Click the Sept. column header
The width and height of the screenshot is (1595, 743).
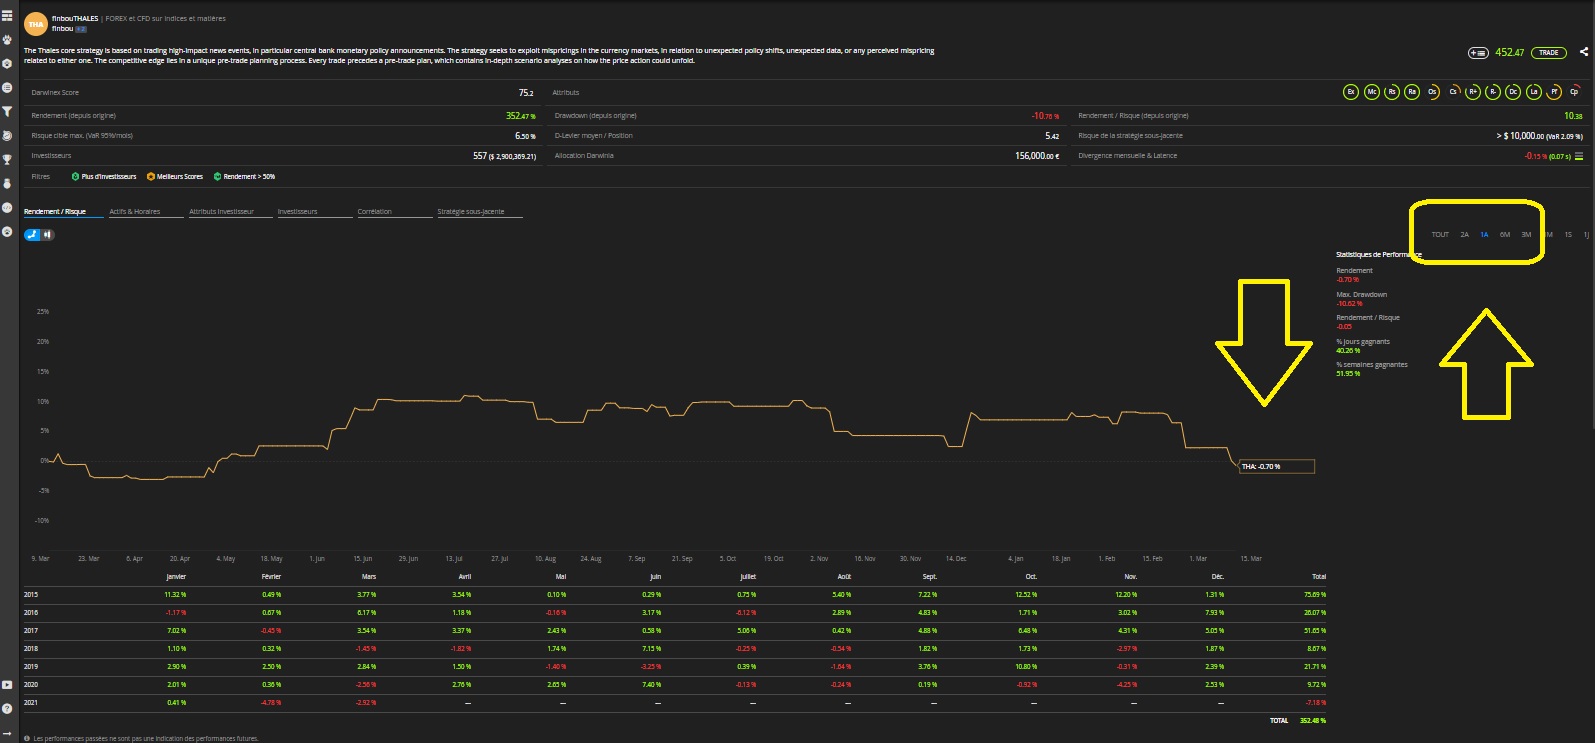coord(930,577)
